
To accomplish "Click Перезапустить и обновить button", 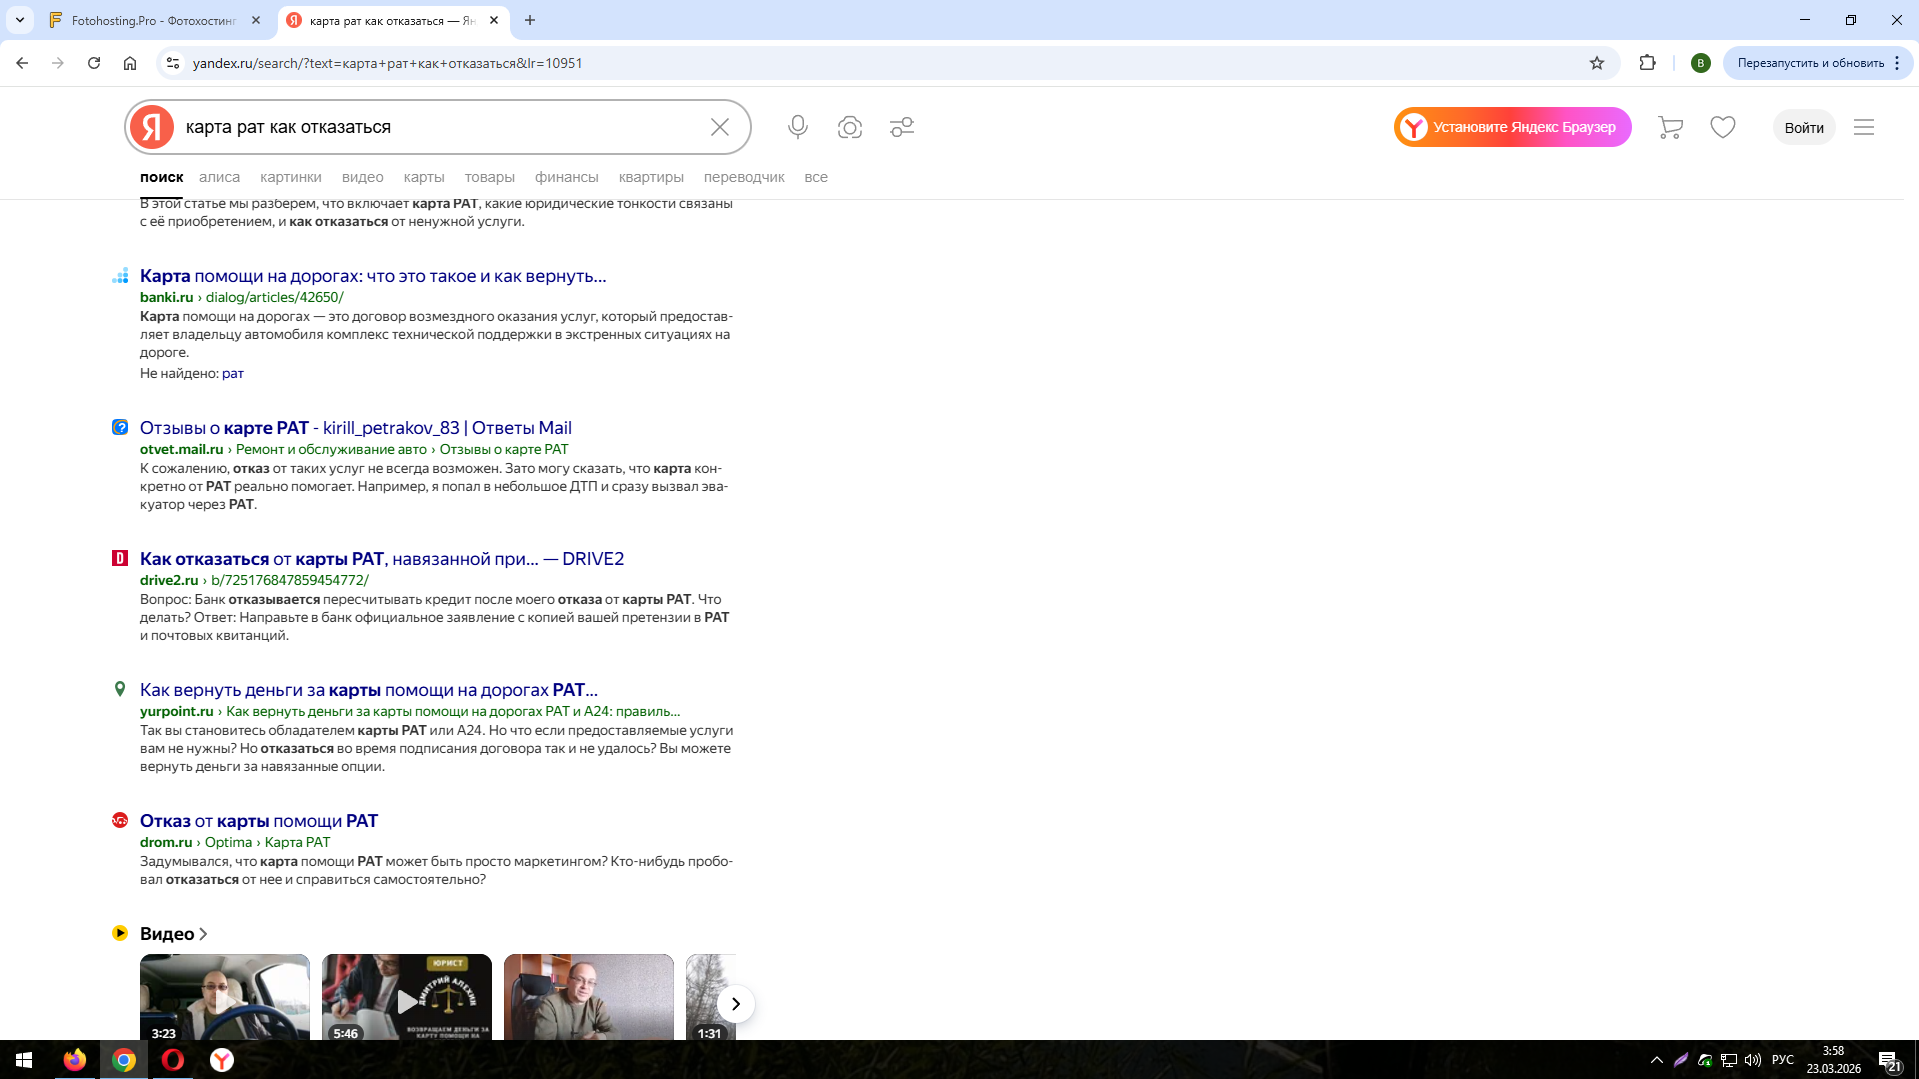I will click(1811, 63).
